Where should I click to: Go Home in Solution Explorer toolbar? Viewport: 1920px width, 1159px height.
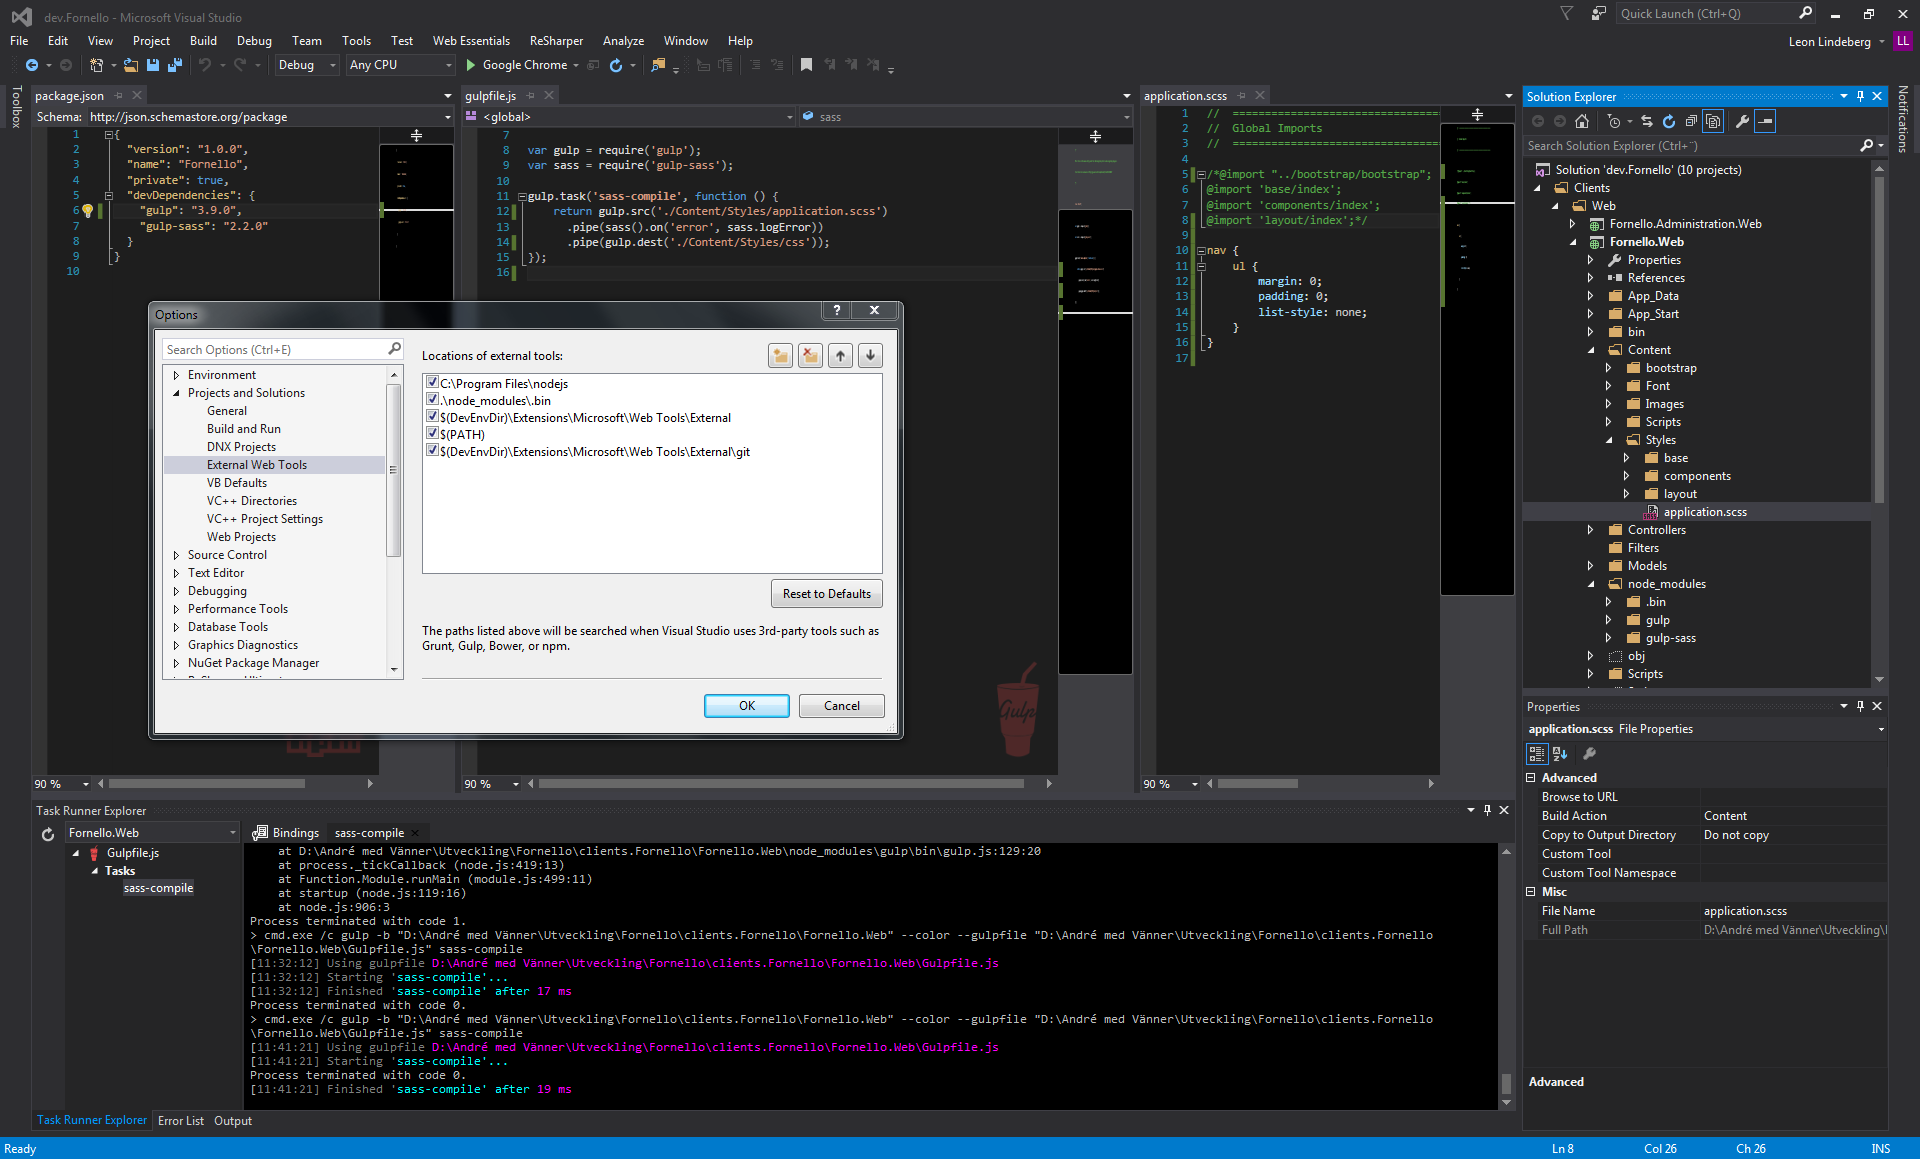1581,121
